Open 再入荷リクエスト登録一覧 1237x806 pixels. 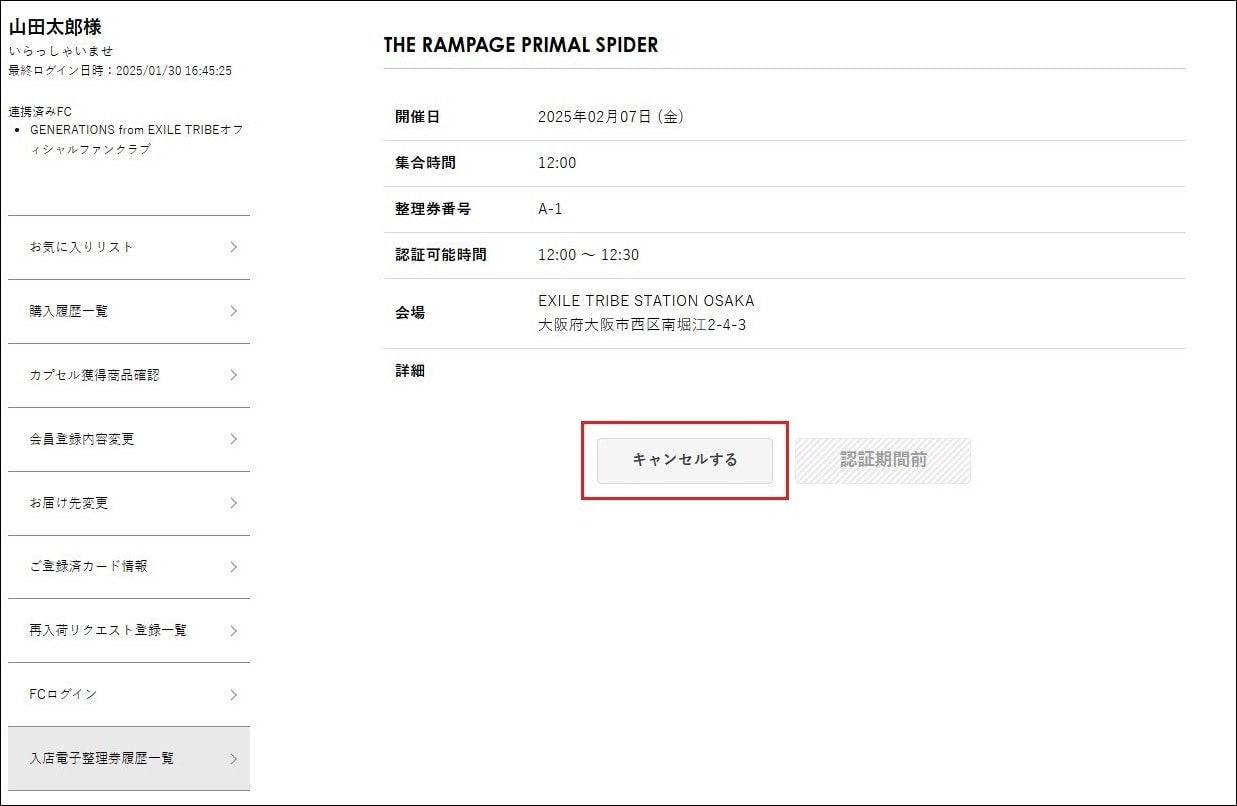129,631
